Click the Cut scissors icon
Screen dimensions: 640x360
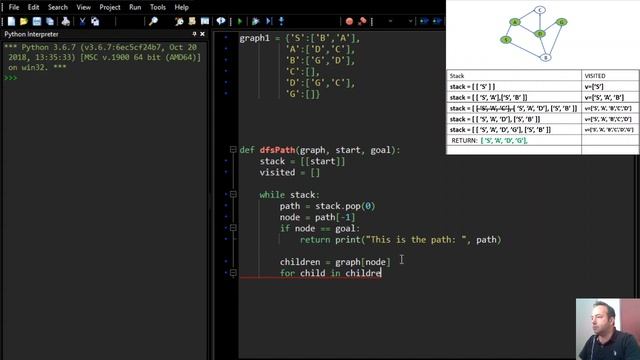pyautogui.click(x=82, y=21)
